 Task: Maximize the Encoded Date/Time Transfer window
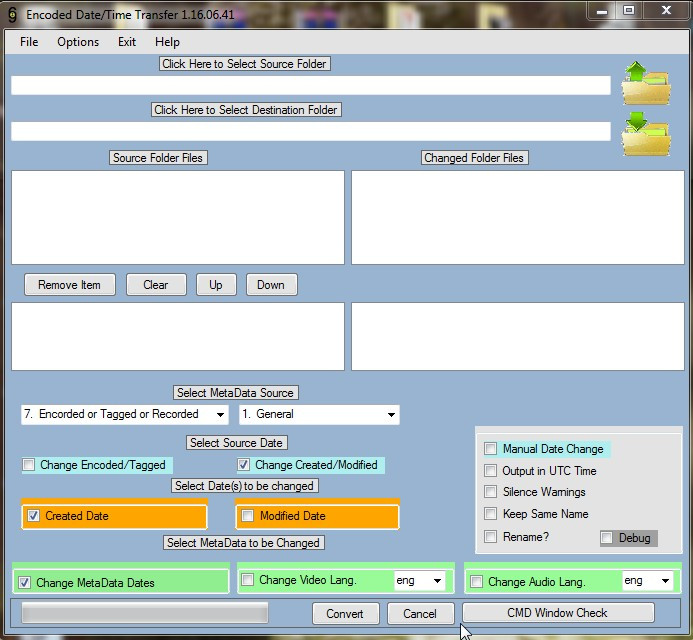[628, 11]
